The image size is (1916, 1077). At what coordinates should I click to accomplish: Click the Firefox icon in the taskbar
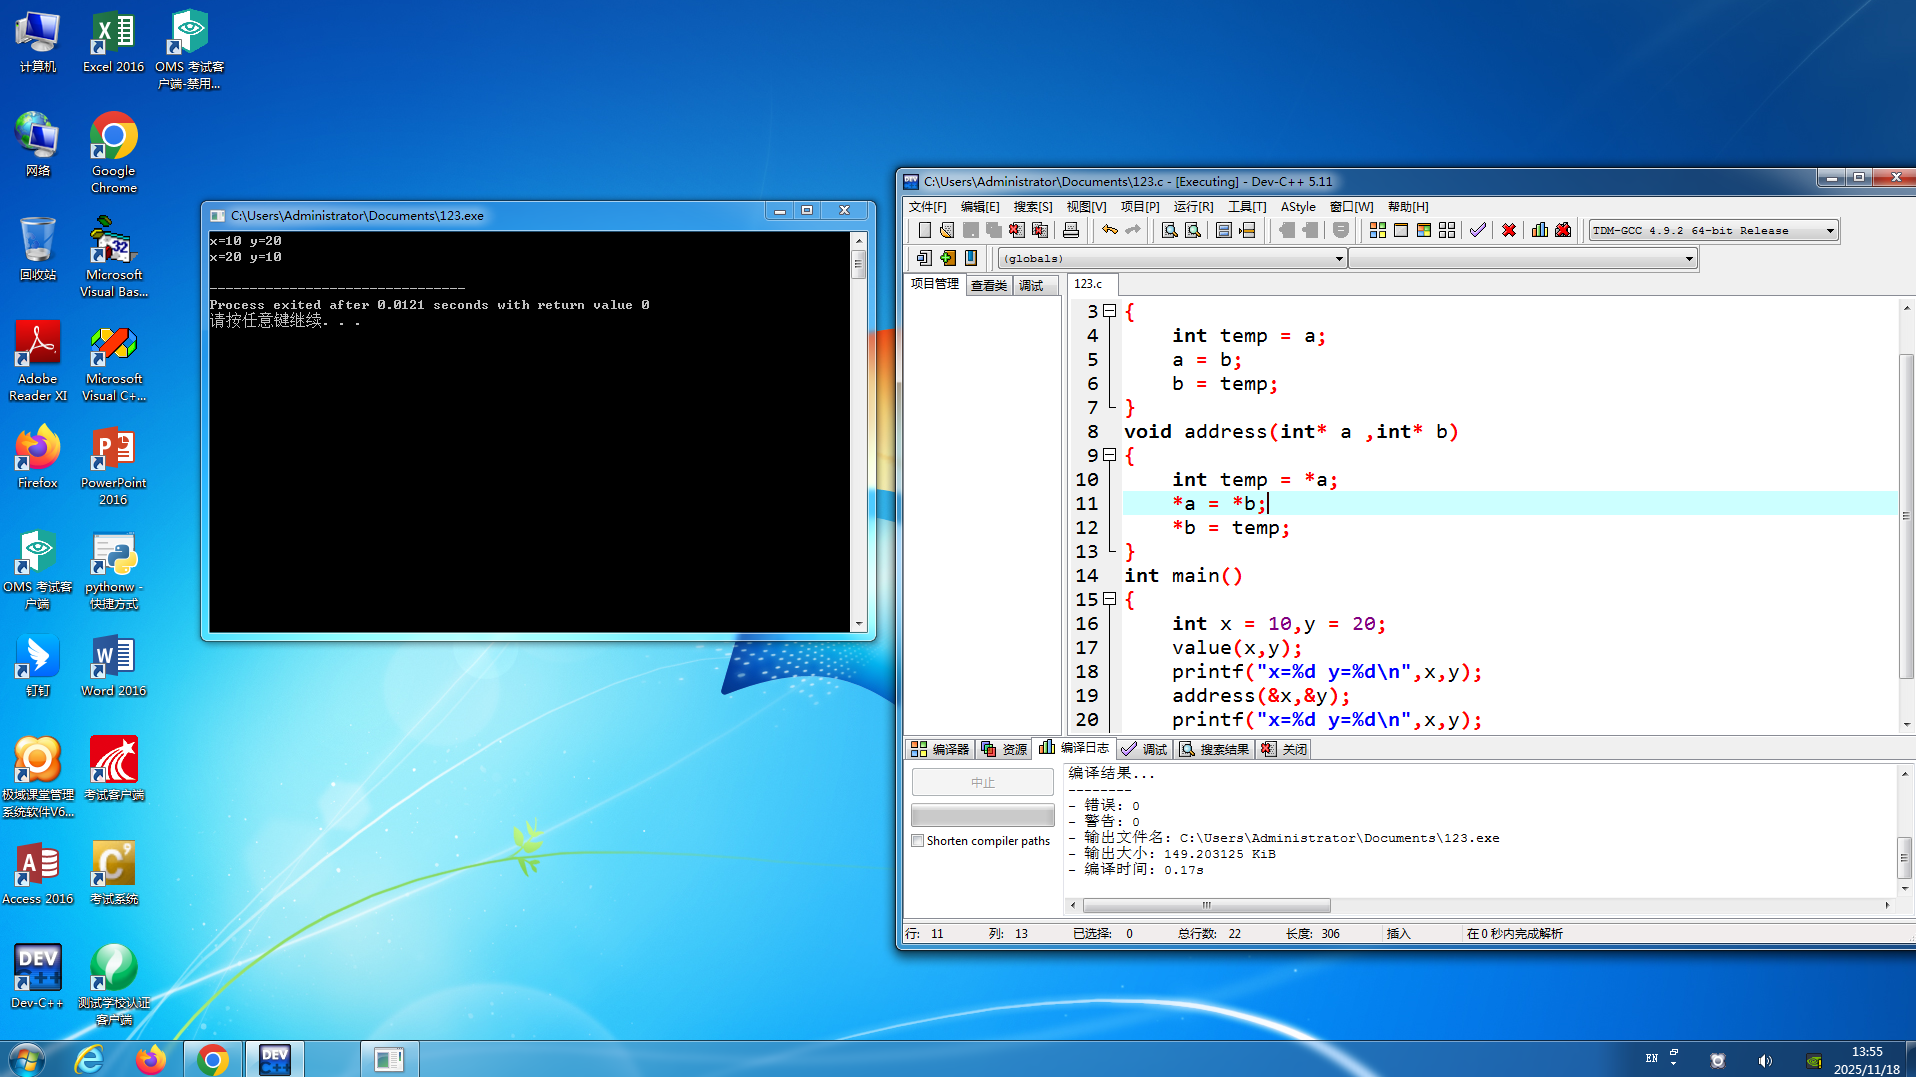click(151, 1059)
